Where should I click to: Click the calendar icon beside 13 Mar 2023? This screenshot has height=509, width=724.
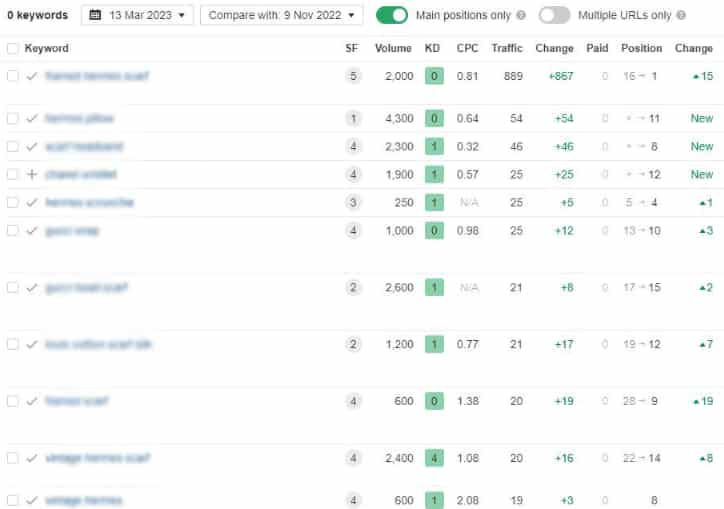pyautogui.click(x=95, y=15)
